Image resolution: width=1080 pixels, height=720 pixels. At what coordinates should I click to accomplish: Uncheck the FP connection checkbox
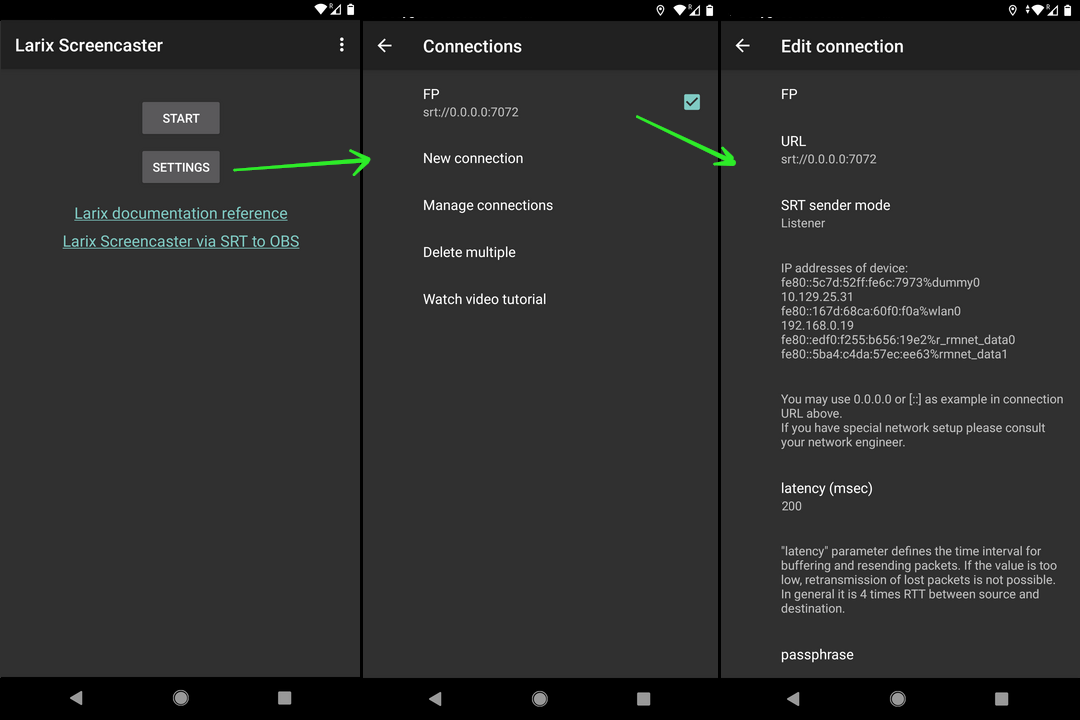(x=692, y=101)
